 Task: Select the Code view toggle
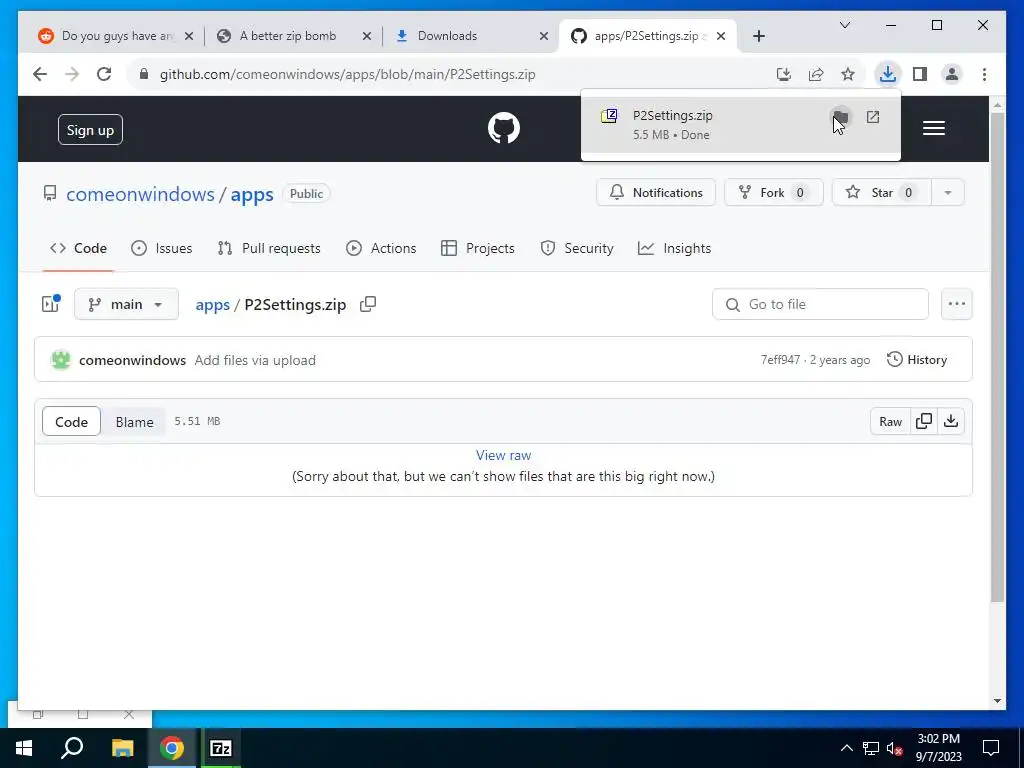(71, 422)
